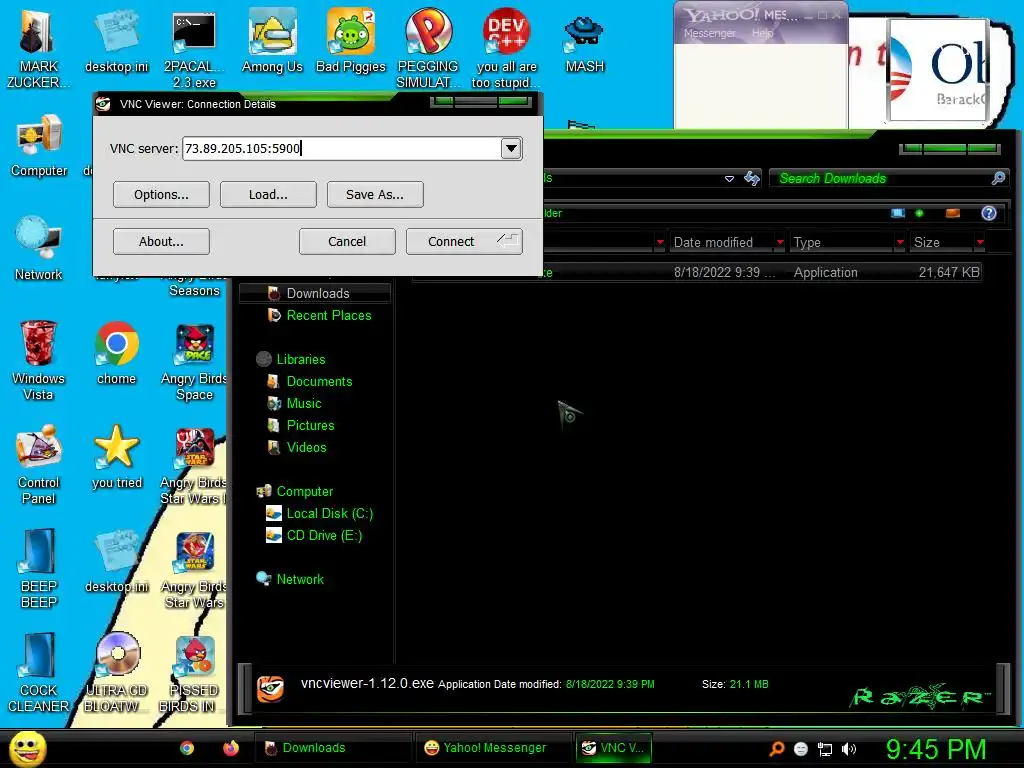Image resolution: width=1024 pixels, height=768 pixels.
Task: Select the file row dated 8/18/2022 9:39
Action: 697,272
